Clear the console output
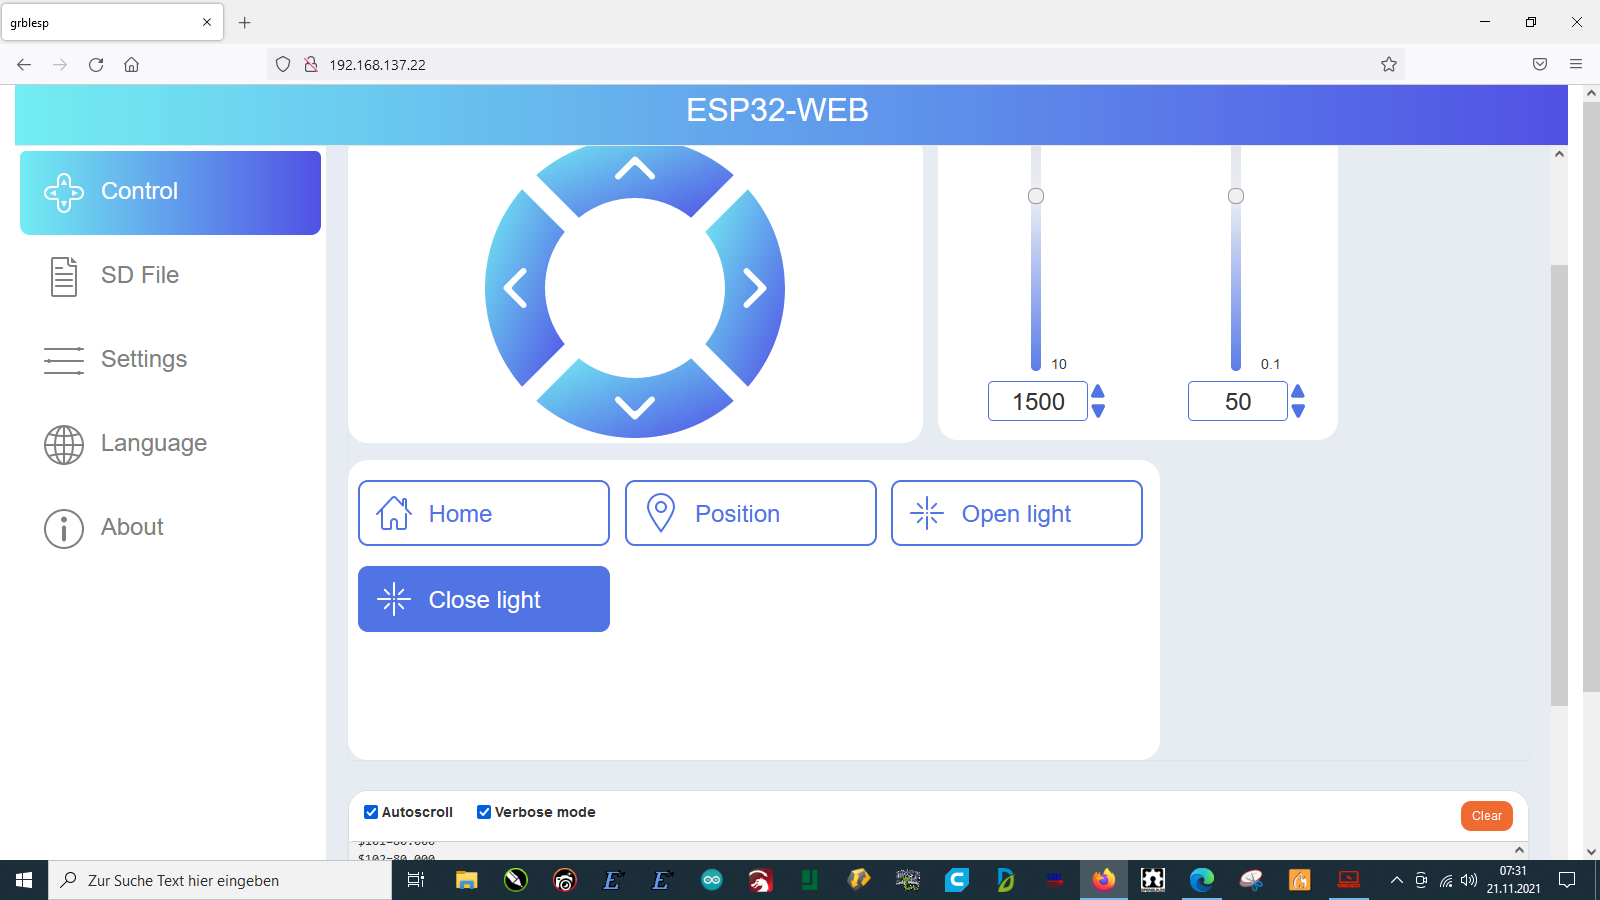The image size is (1600, 900). (1486, 816)
